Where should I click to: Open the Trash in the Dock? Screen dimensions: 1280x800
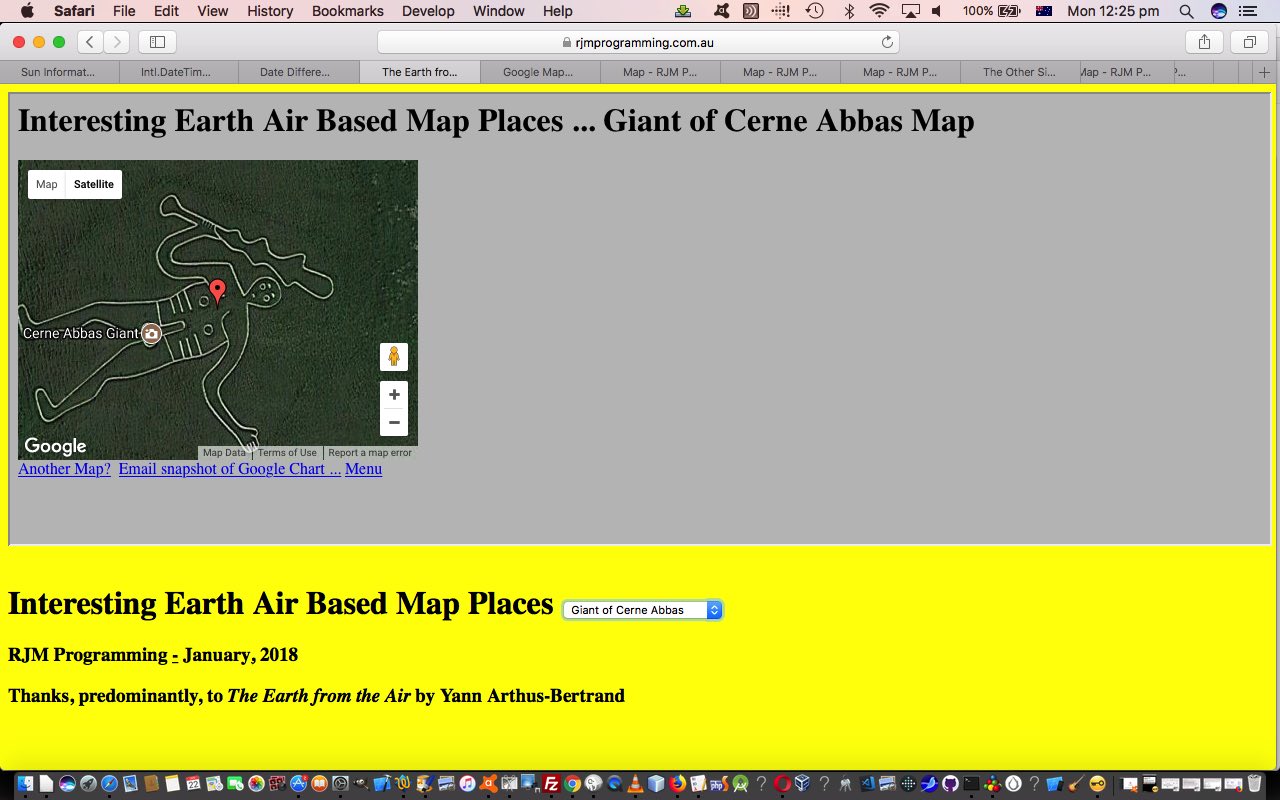pyautogui.click(x=1254, y=784)
